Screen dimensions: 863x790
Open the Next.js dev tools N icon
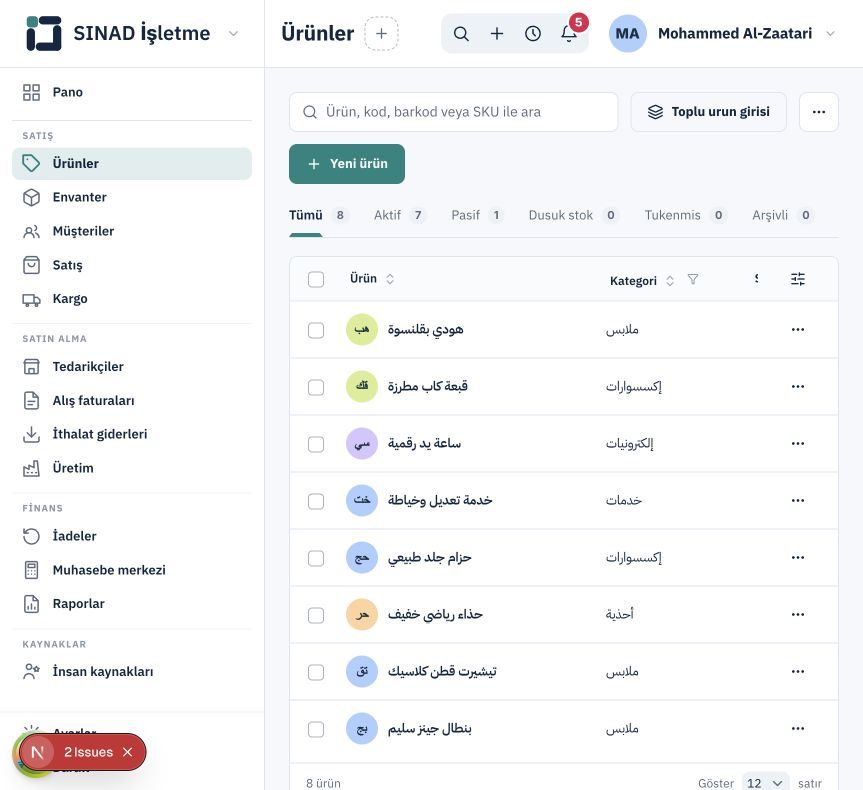tap(37, 752)
